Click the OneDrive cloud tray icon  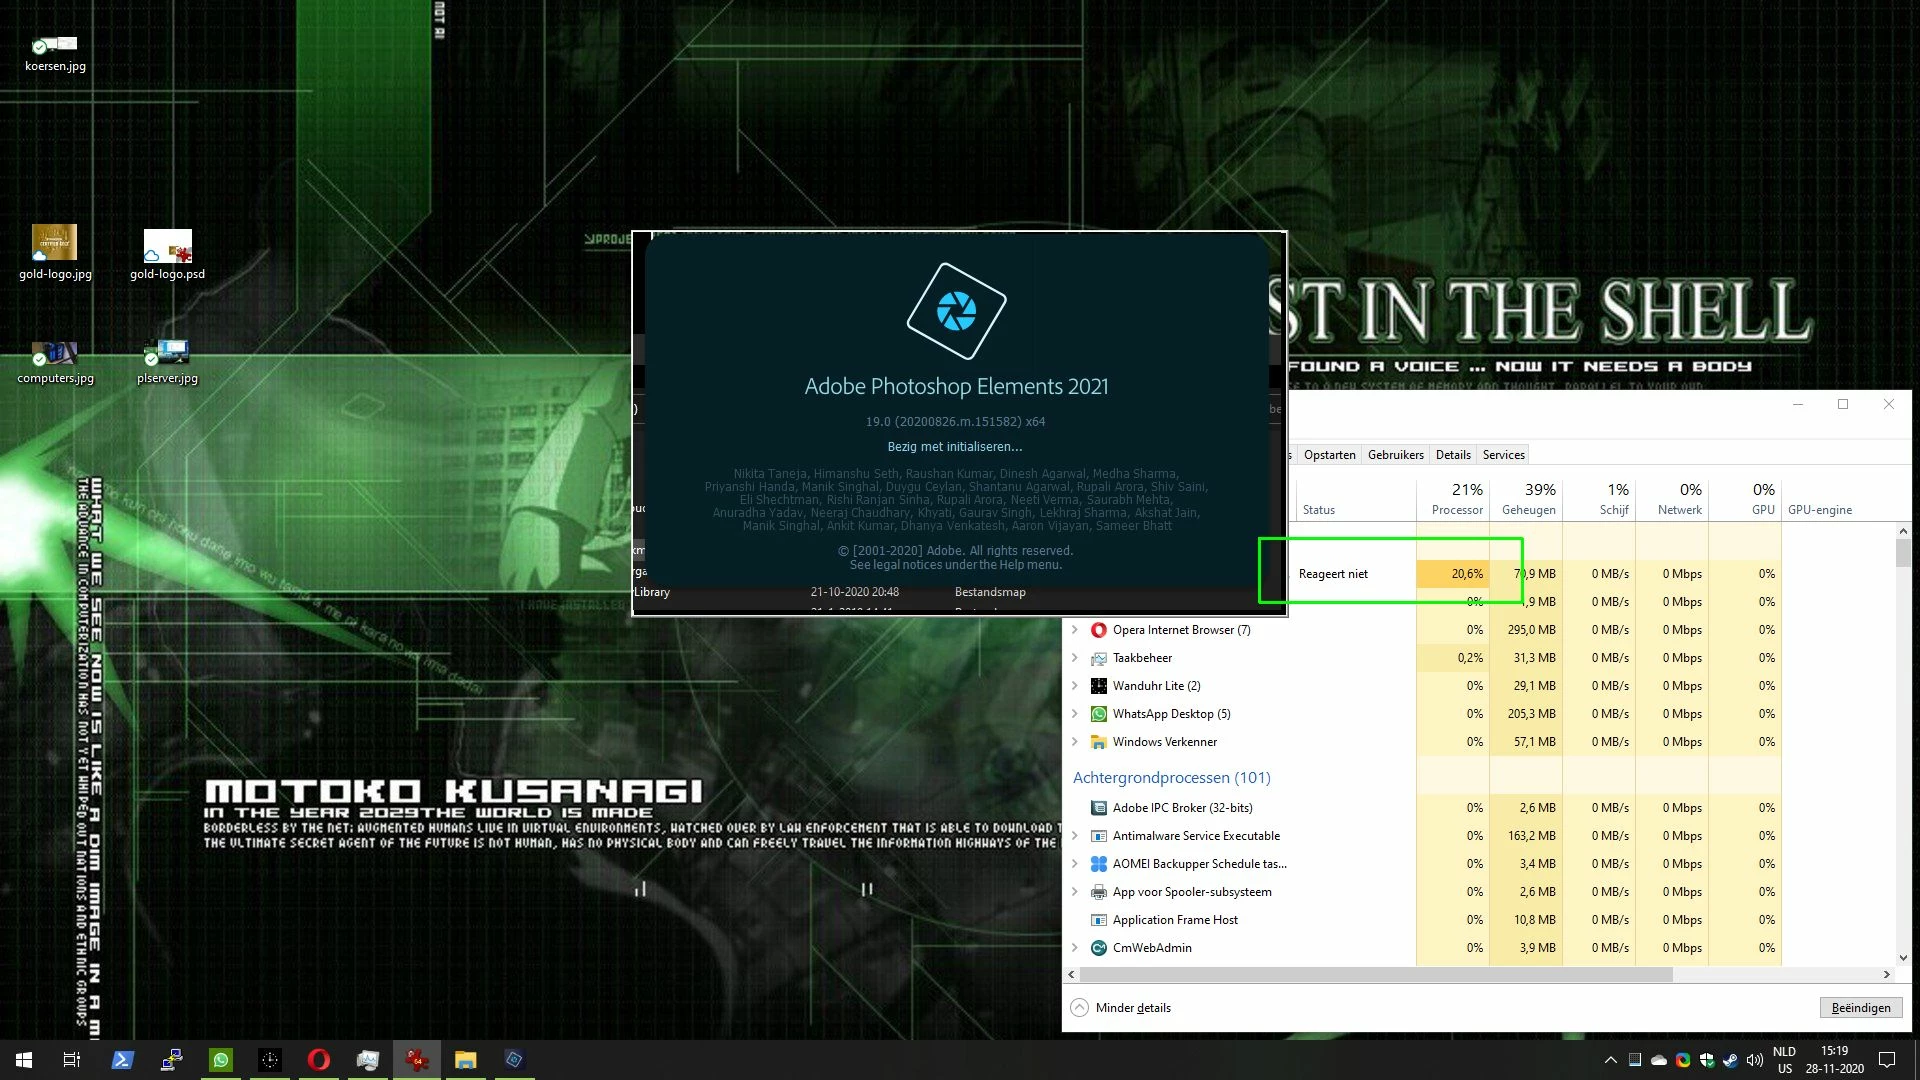(1659, 1060)
